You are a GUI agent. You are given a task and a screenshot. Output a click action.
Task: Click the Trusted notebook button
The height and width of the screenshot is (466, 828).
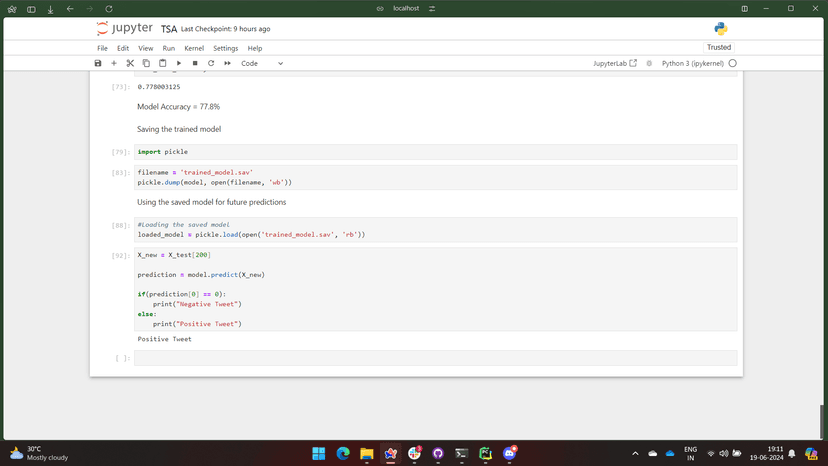719,47
